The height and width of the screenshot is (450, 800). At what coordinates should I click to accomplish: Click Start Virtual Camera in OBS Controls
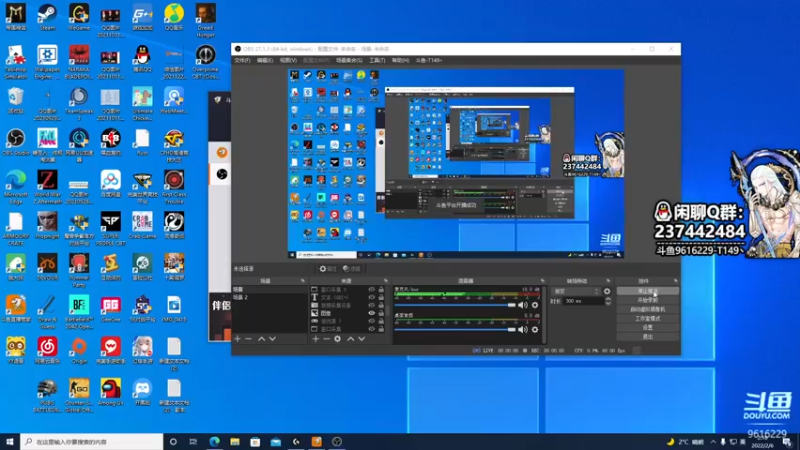pyautogui.click(x=647, y=309)
